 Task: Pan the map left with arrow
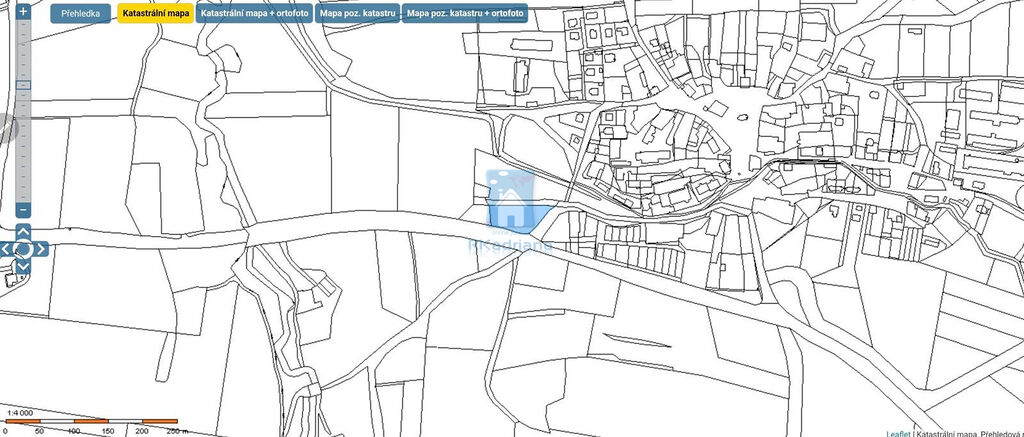click(7, 249)
